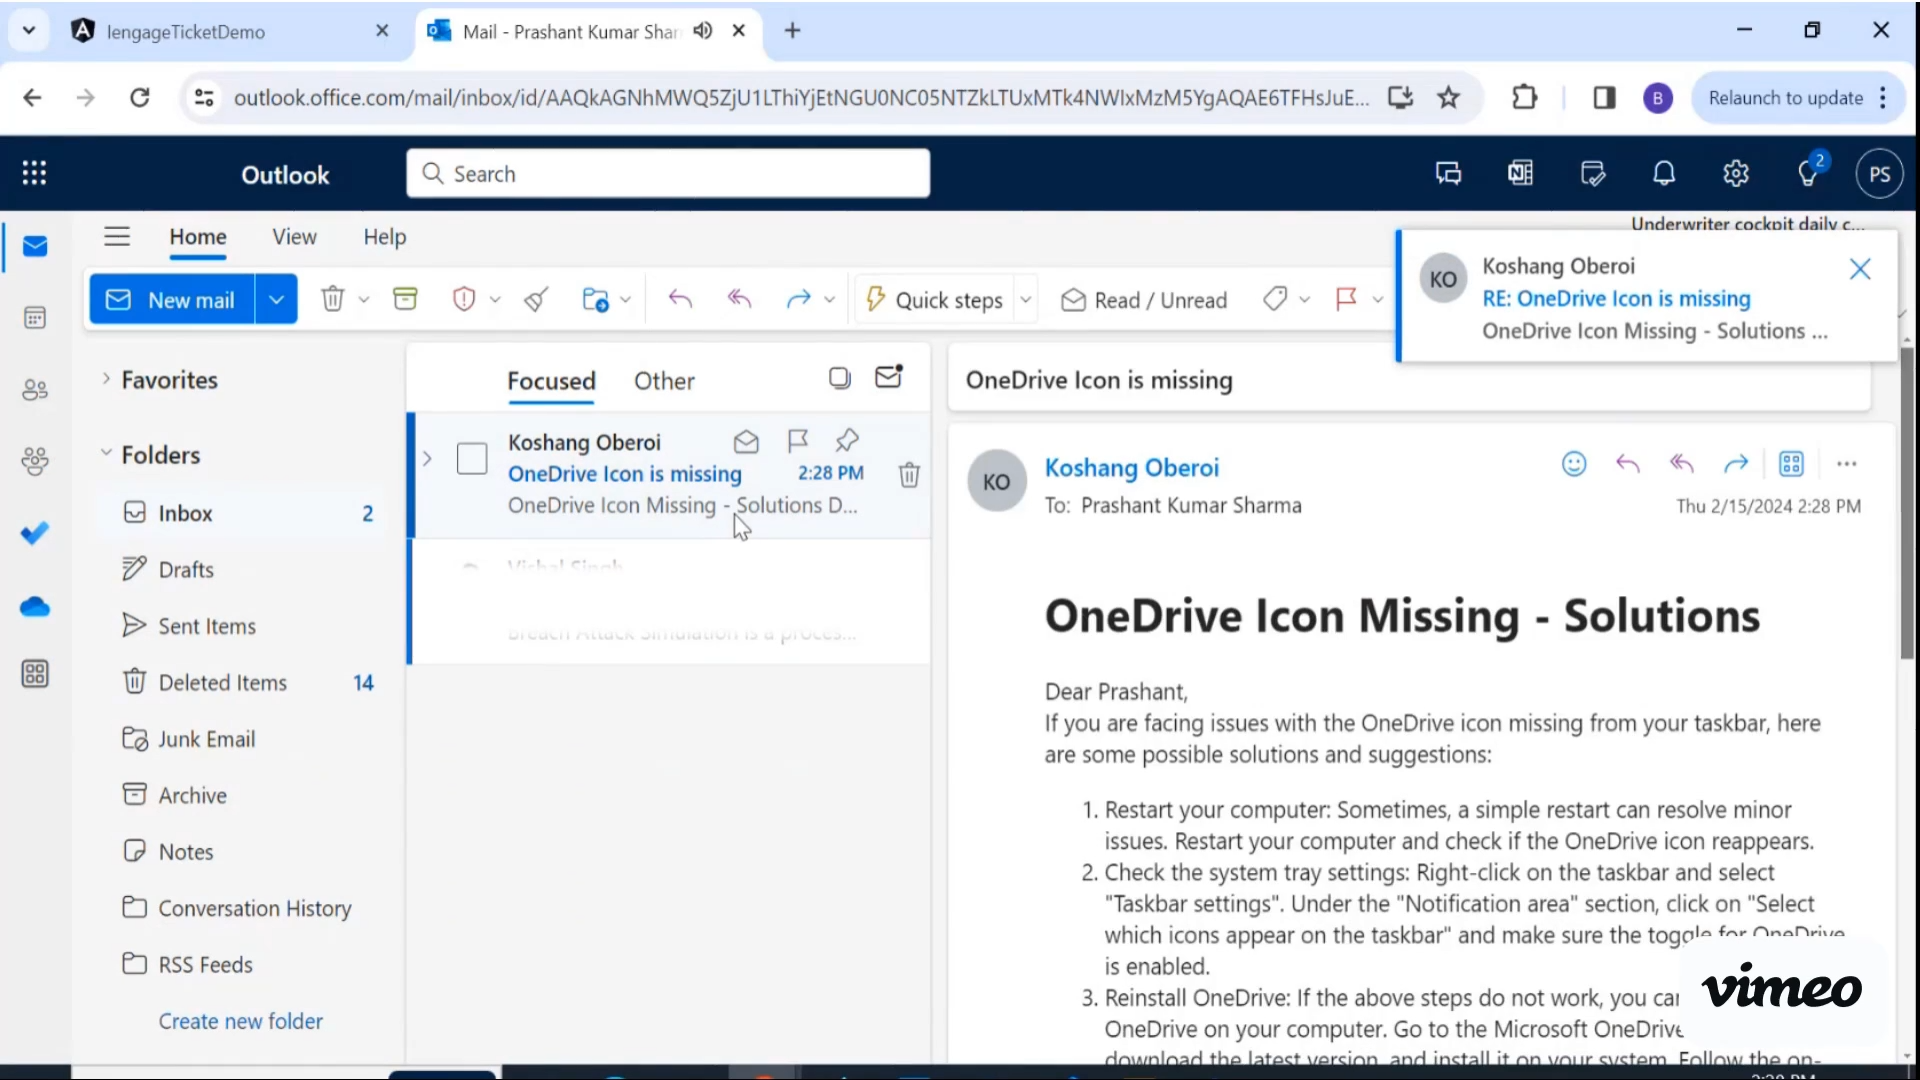Screen dimensions: 1920x1080
Task: Open OneNote feed icon in header
Action: point(1520,173)
